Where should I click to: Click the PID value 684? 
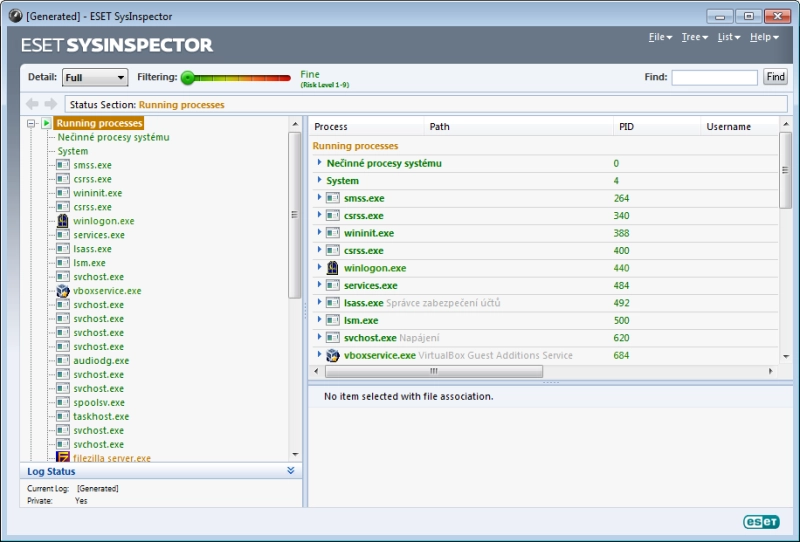[x=621, y=355]
